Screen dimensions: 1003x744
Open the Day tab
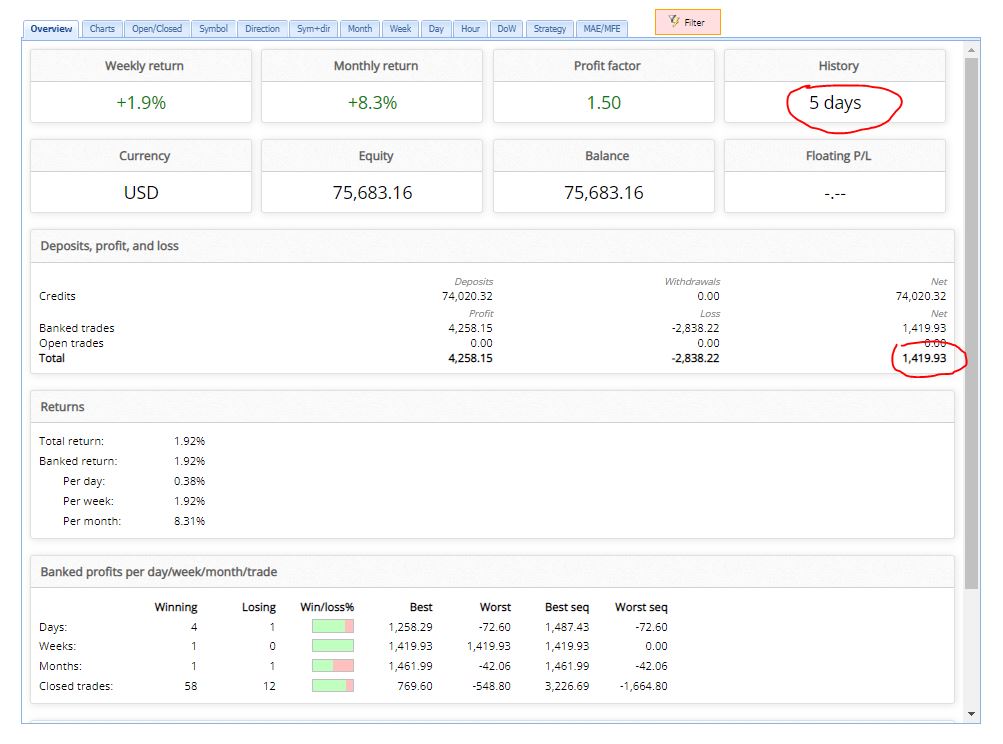click(x=436, y=29)
